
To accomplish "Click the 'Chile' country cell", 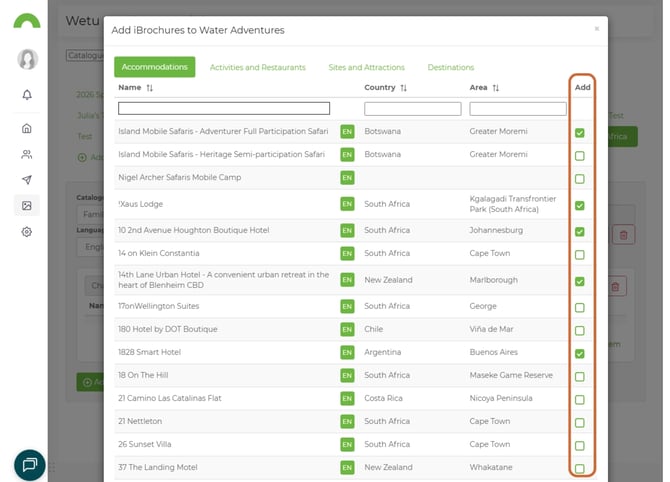I will (374, 329).
